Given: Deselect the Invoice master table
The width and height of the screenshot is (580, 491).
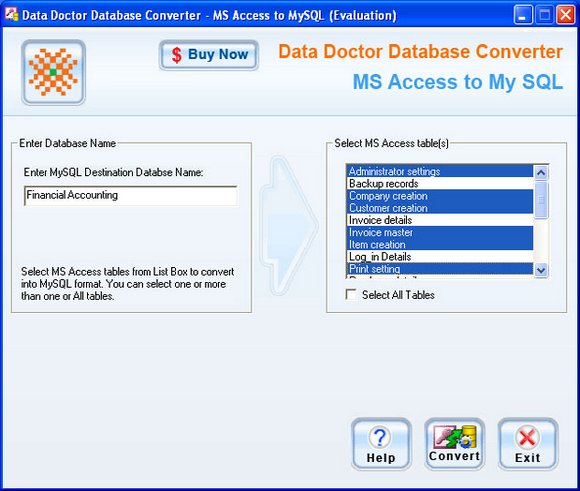Looking at the screenshot, I should click(440, 232).
